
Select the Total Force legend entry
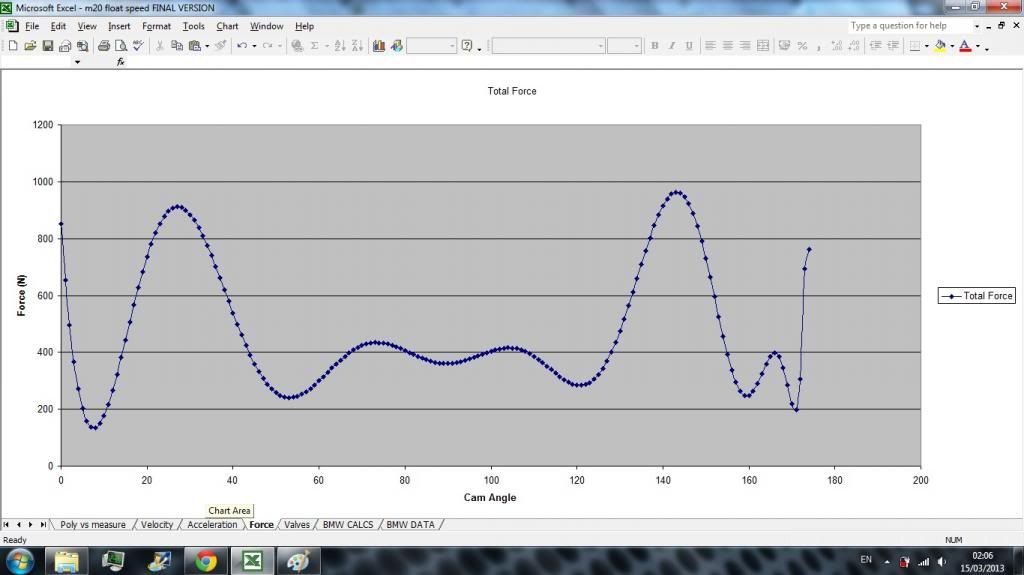click(977, 296)
